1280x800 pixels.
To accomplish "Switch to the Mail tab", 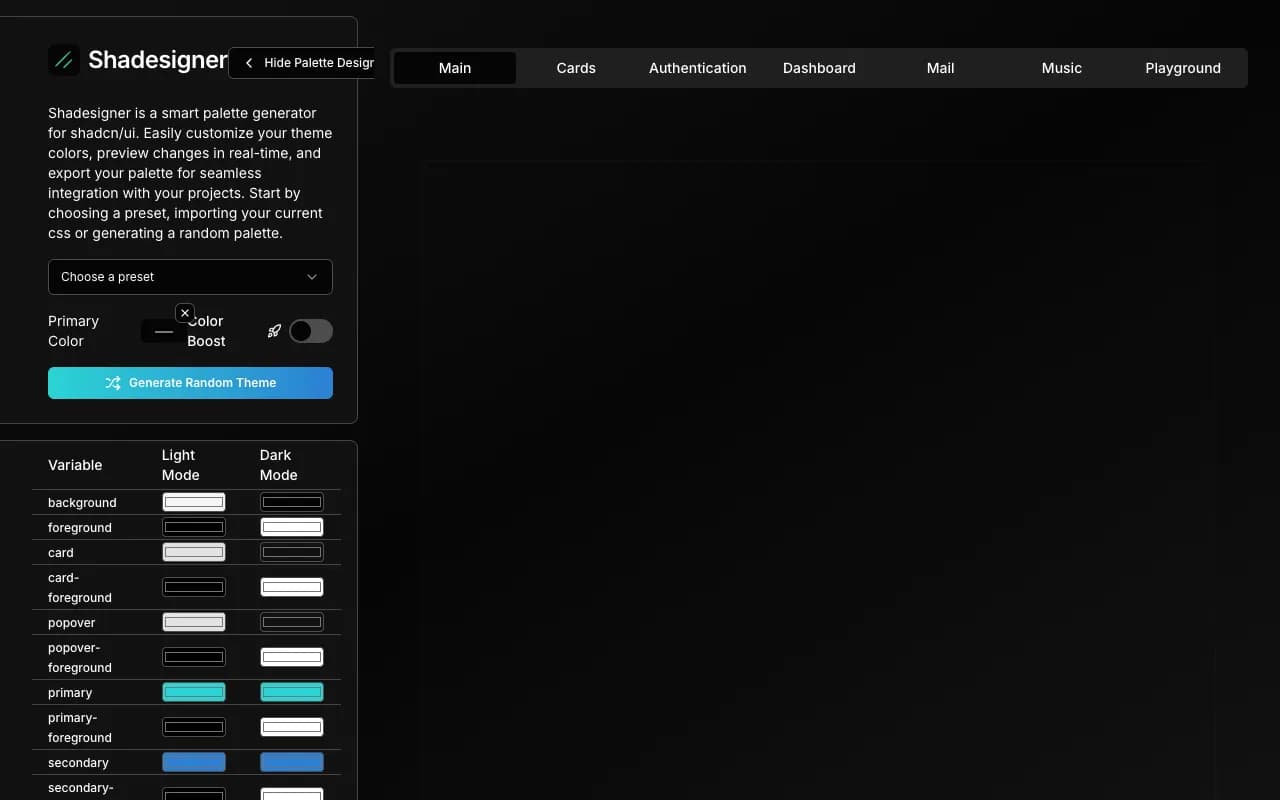I will (x=940, y=68).
